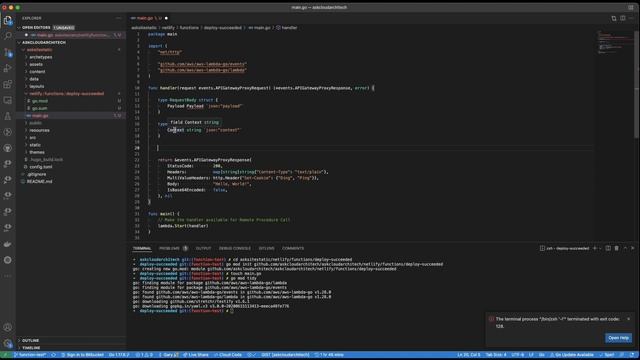Open config.toml in the explorer

coord(40,167)
